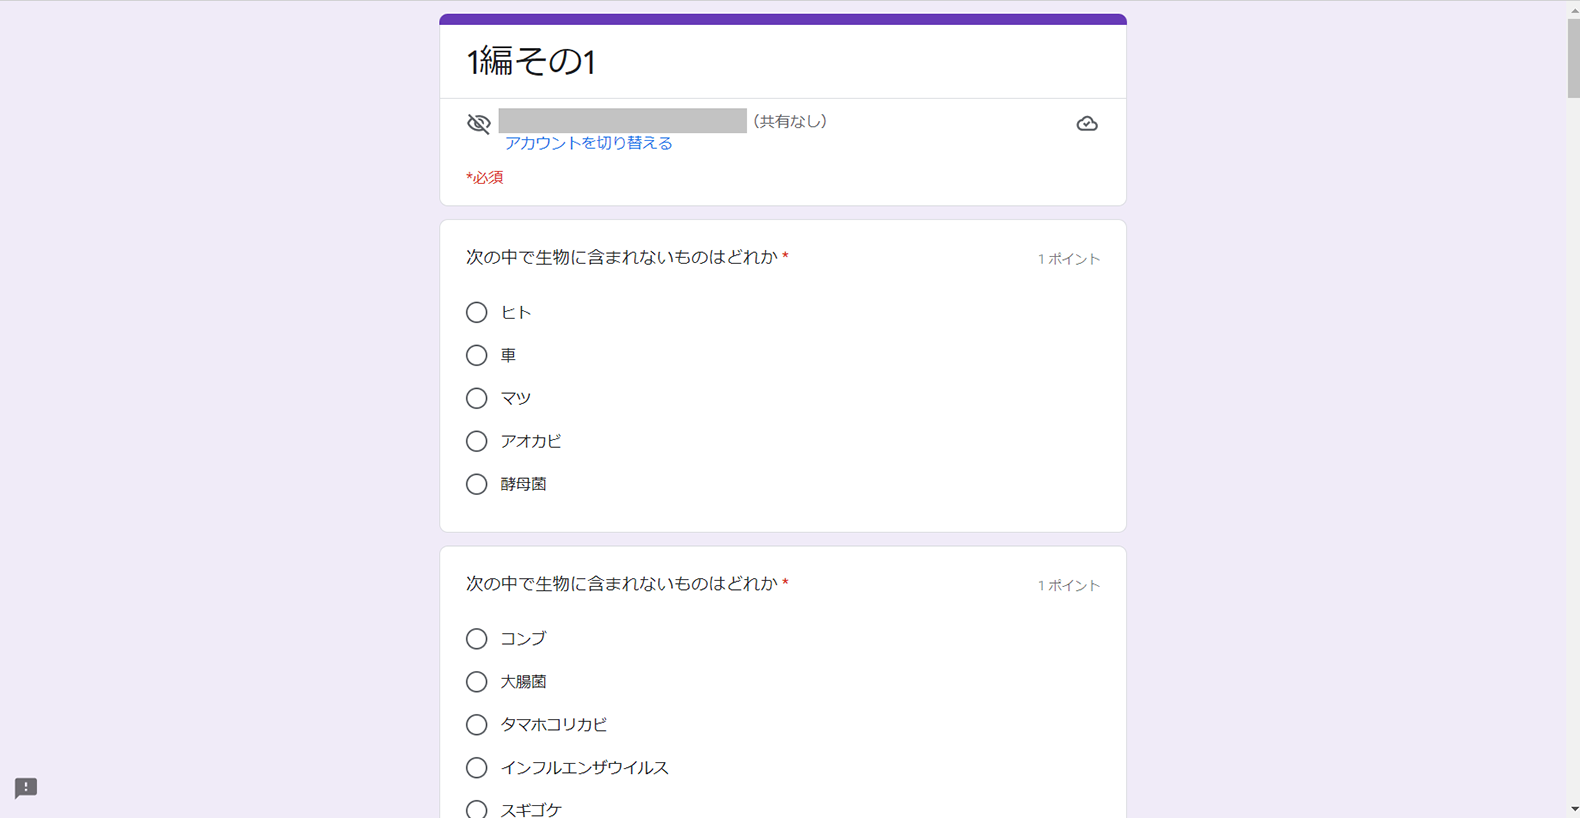Image resolution: width=1580 pixels, height=818 pixels.
Task: Pick the アオカビ radio button
Action: point(477,442)
